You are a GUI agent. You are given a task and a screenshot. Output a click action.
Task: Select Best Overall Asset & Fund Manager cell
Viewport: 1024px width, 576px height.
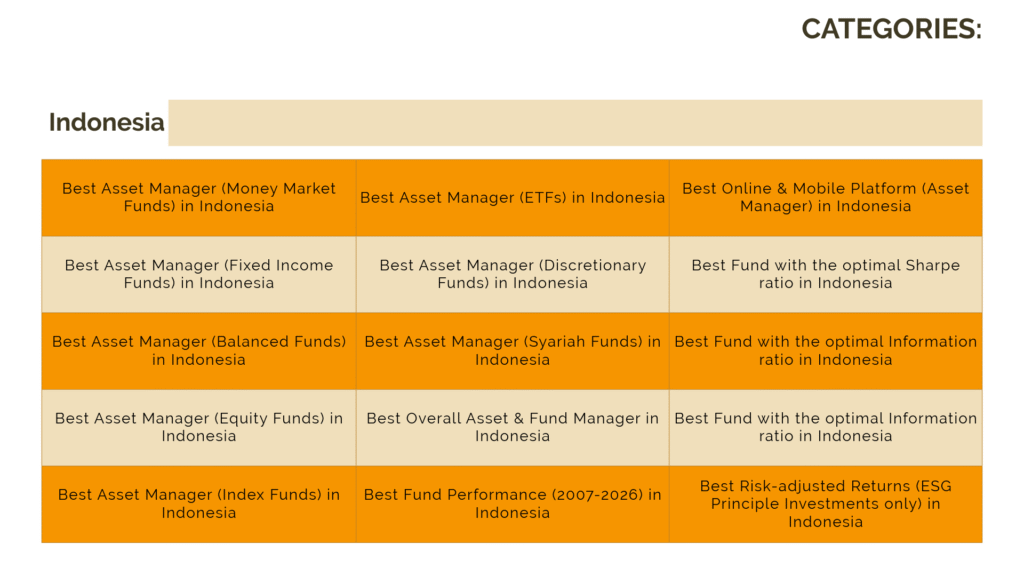point(512,427)
